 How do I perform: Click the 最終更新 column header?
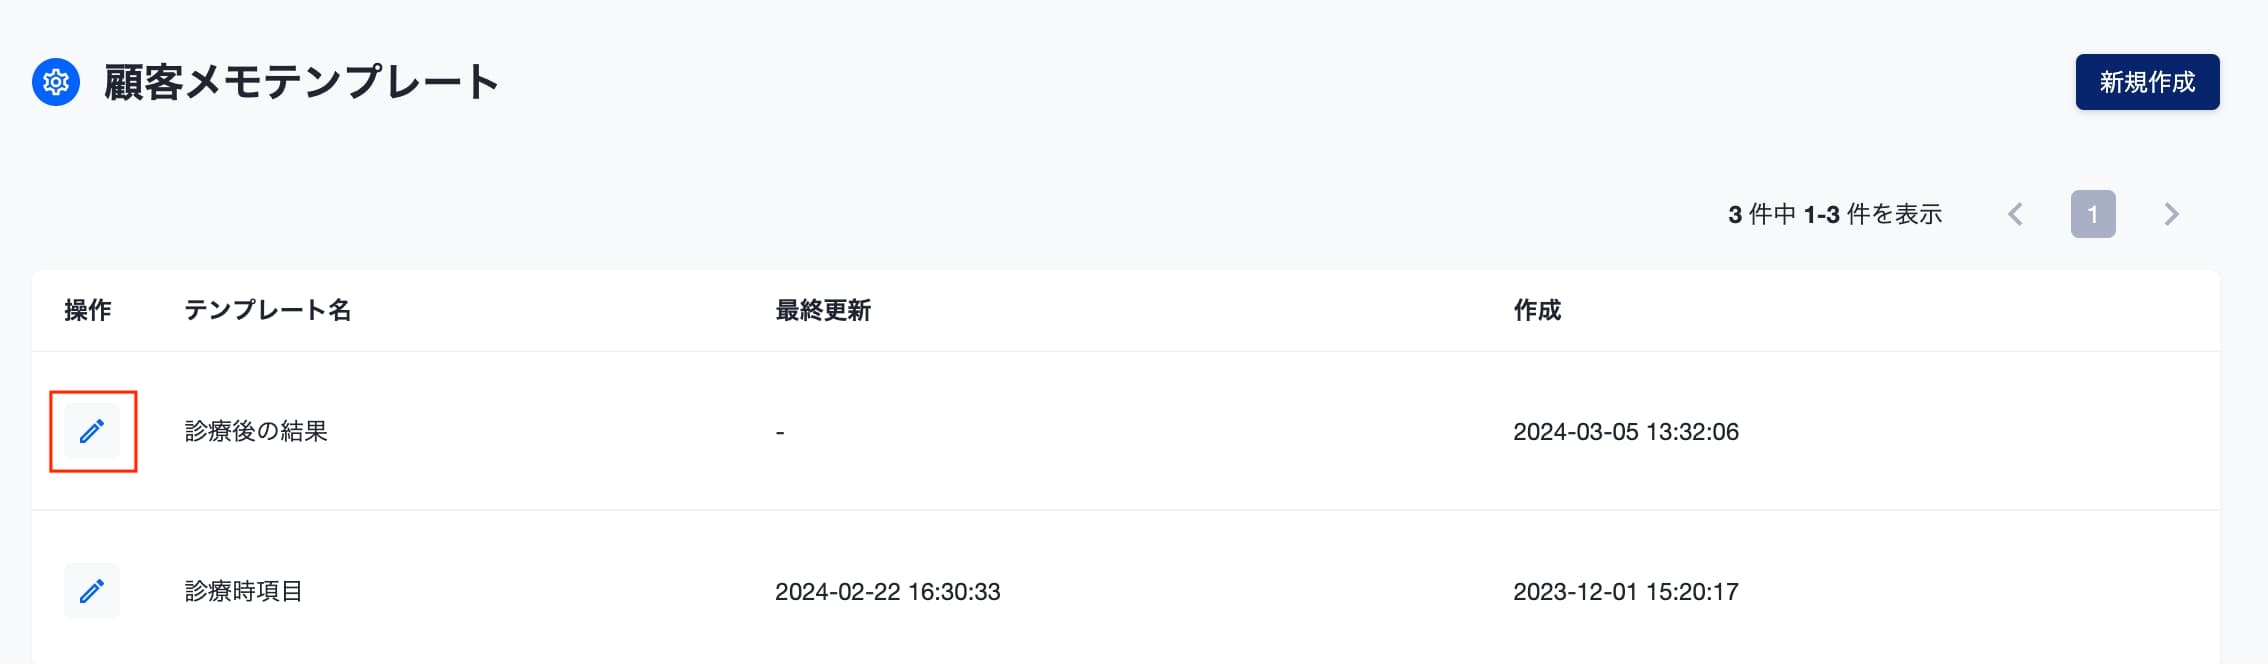[823, 310]
